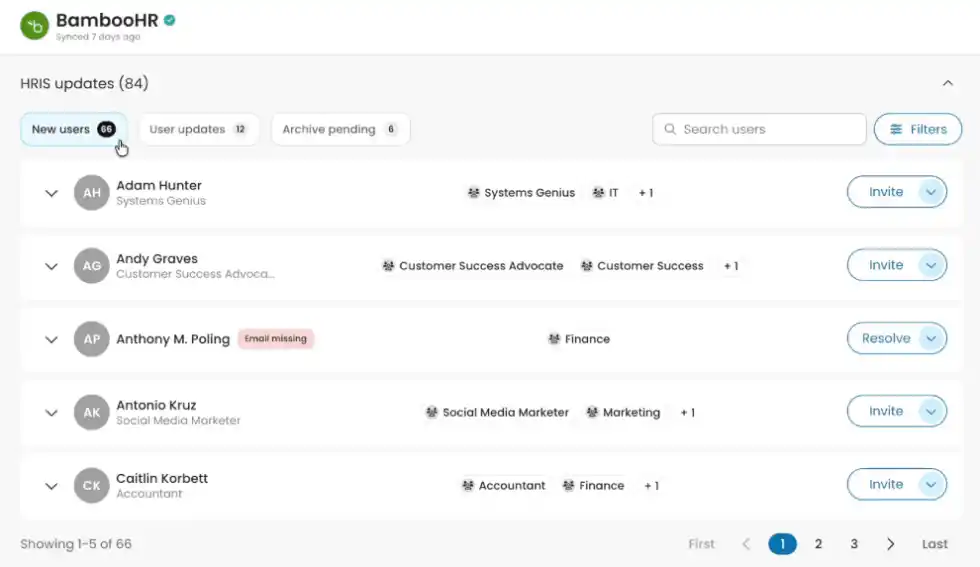Screen dimensions: 980x567
Task: Click the BambooHR green logo icon
Action: pyautogui.click(x=34, y=26)
